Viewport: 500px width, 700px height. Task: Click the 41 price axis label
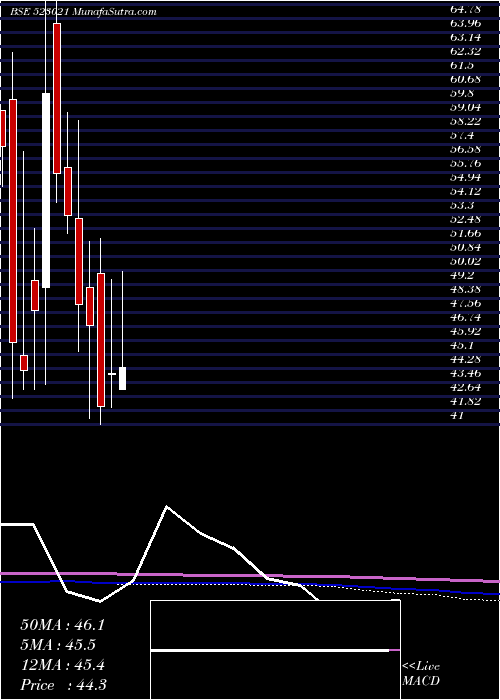point(458,416)
